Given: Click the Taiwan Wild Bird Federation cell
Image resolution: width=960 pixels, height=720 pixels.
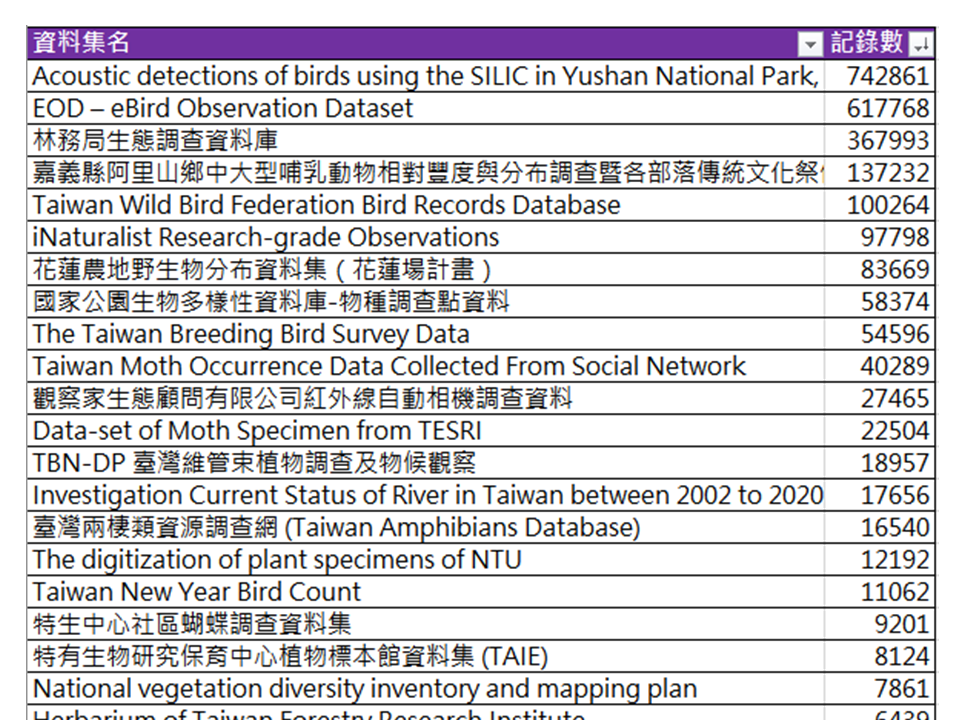Looking at the screenshot, I should pos(326,205).
